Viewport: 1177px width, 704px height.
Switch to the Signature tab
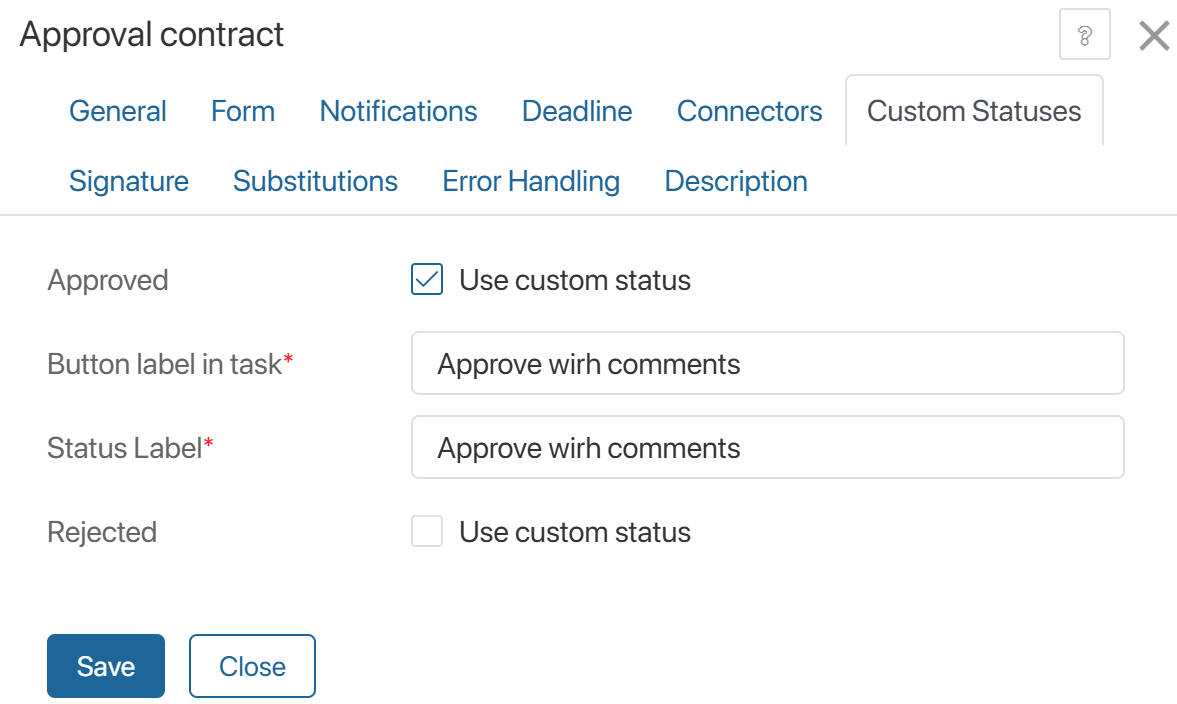[129, 181]
